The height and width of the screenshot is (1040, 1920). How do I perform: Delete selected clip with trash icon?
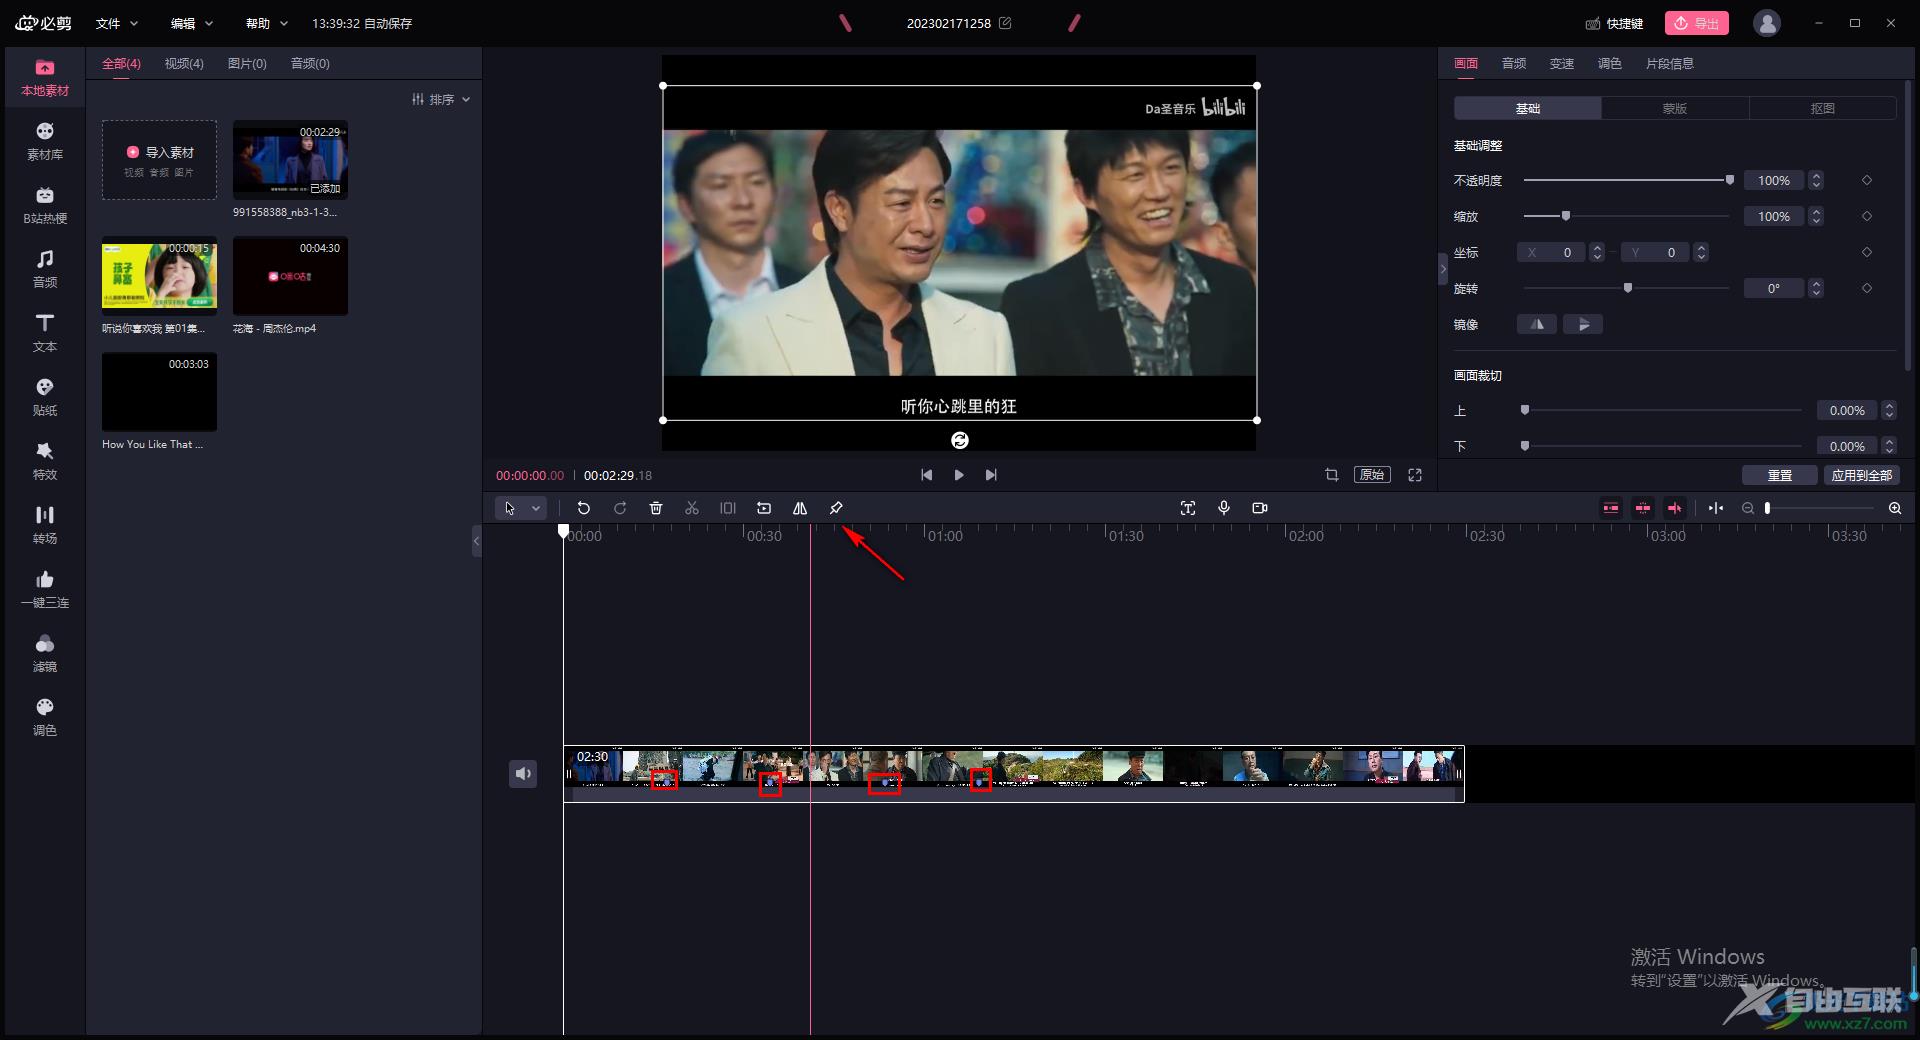click(x=656, y=508)
